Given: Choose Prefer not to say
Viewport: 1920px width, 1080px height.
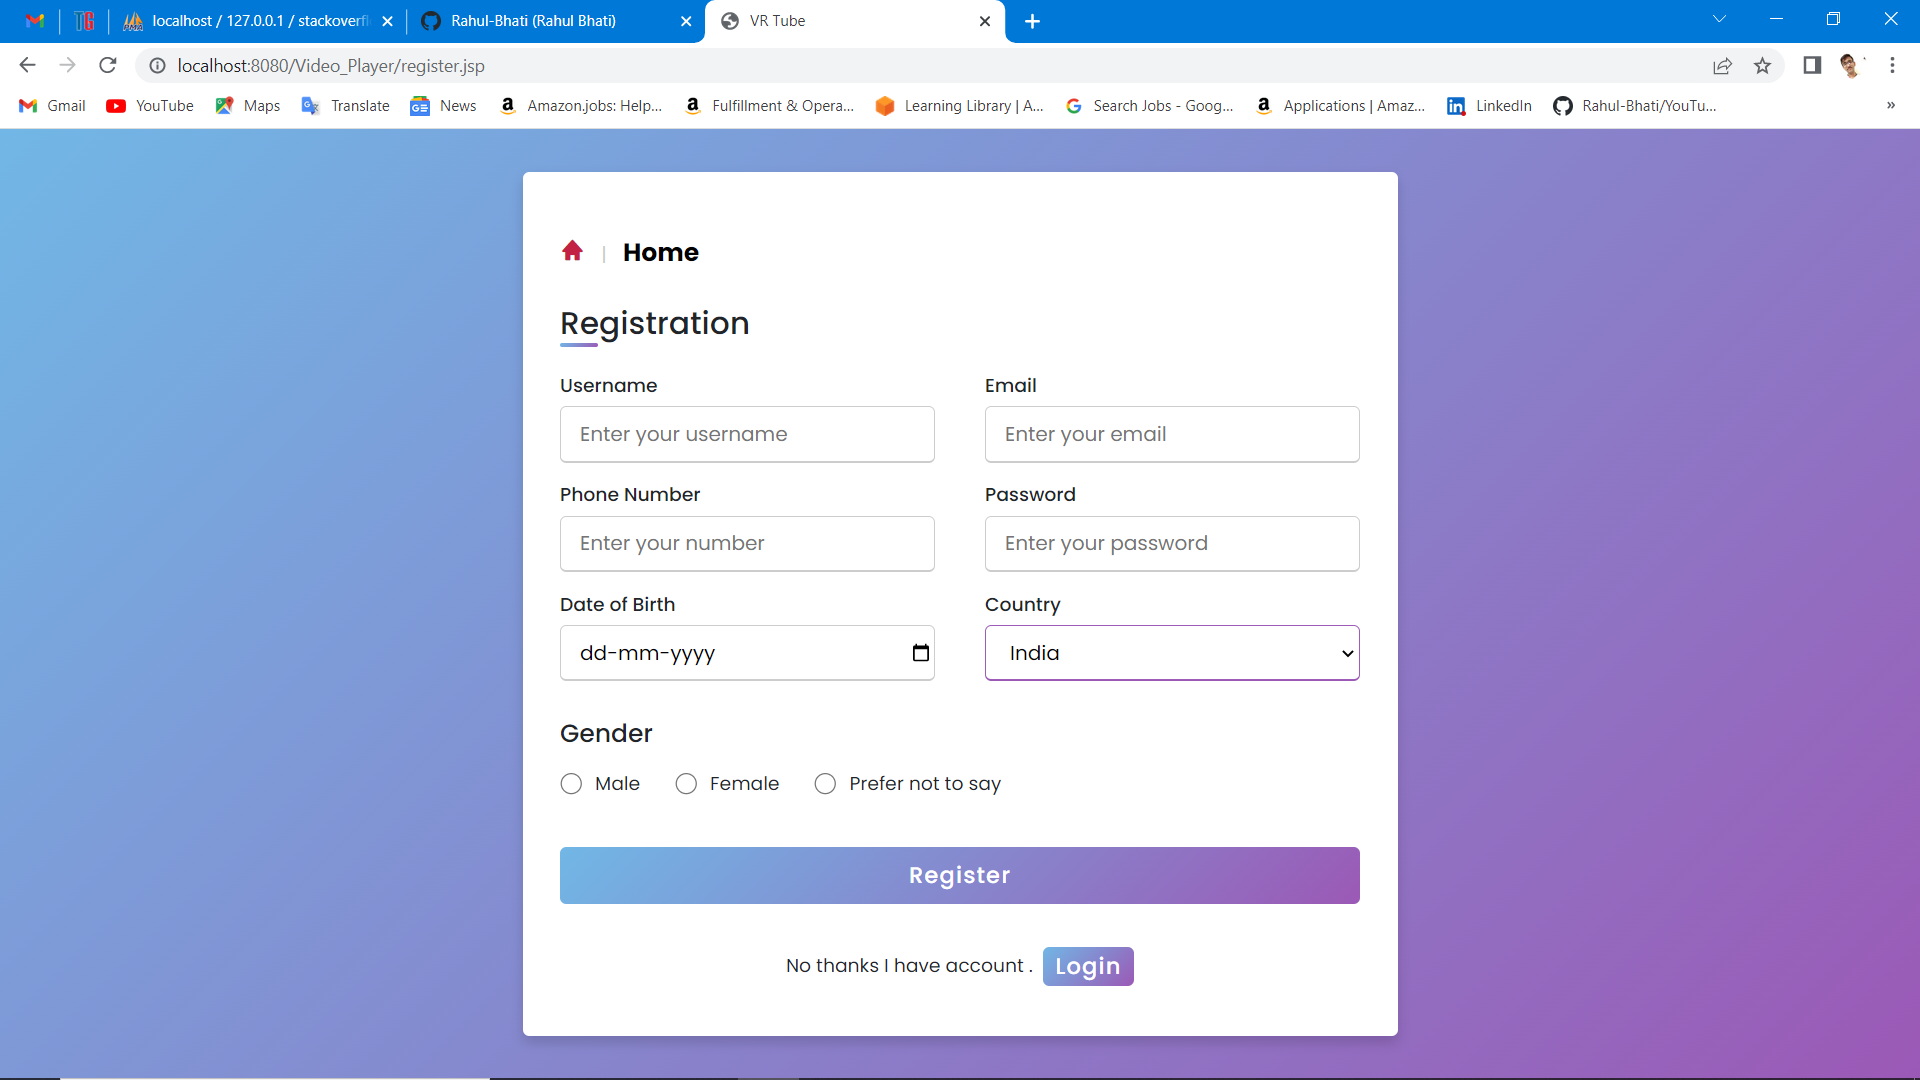Looking at the screenshot, I should coord(825,784).
